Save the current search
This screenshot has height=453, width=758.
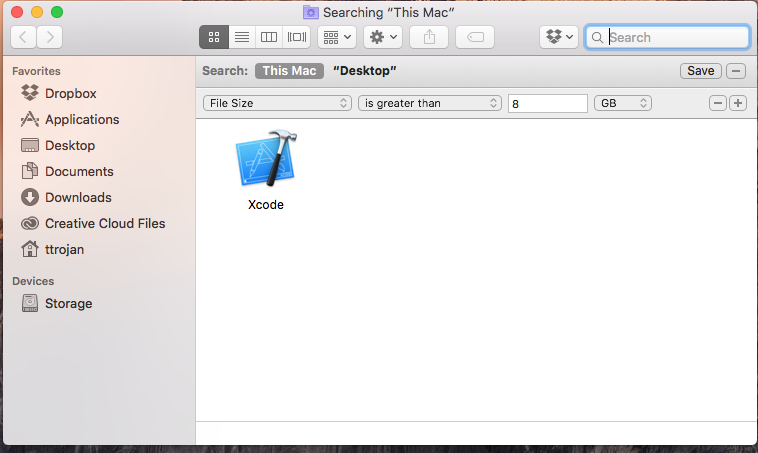pyautogui.click(x=700, y=71)
